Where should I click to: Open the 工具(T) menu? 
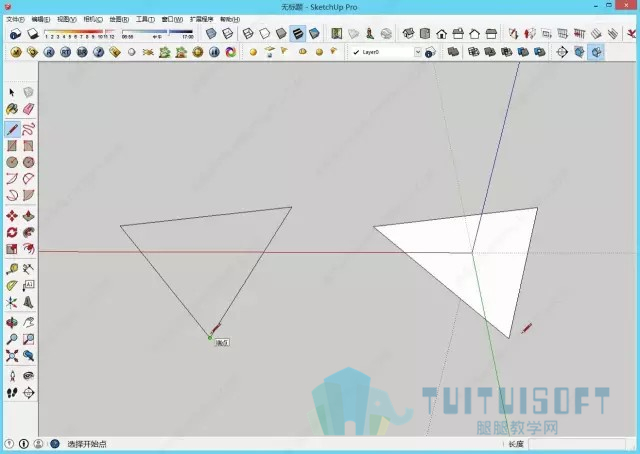click(145, 19)
